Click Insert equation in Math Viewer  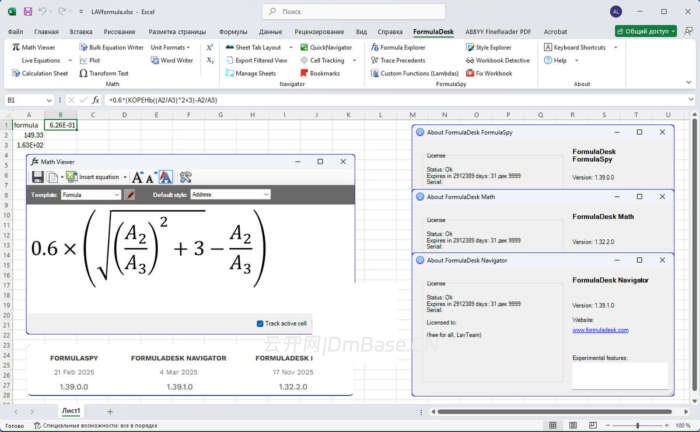[93, 177]
